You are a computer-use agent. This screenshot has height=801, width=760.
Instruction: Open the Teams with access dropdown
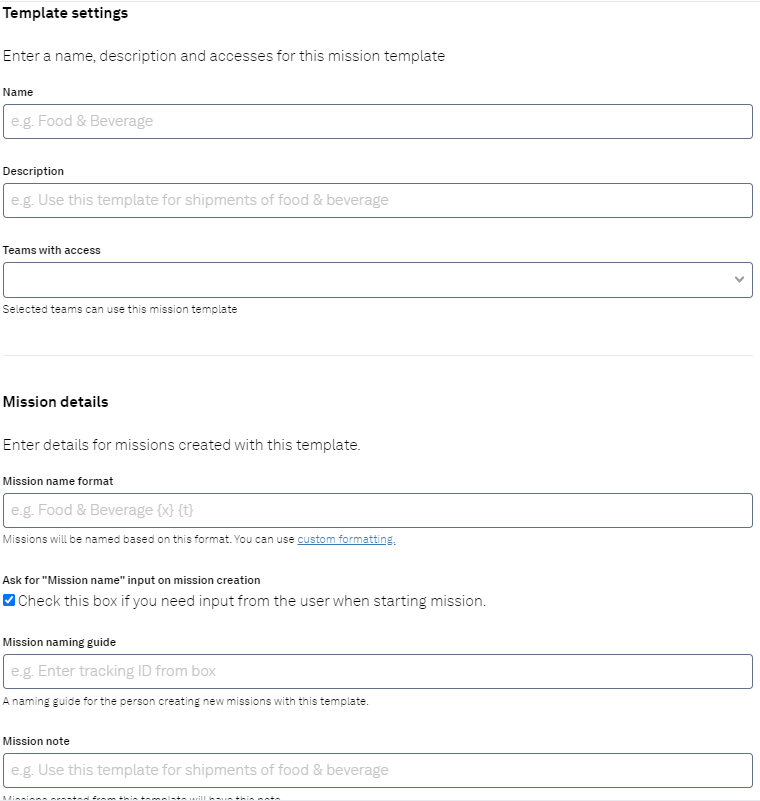[x=378, y=280]
